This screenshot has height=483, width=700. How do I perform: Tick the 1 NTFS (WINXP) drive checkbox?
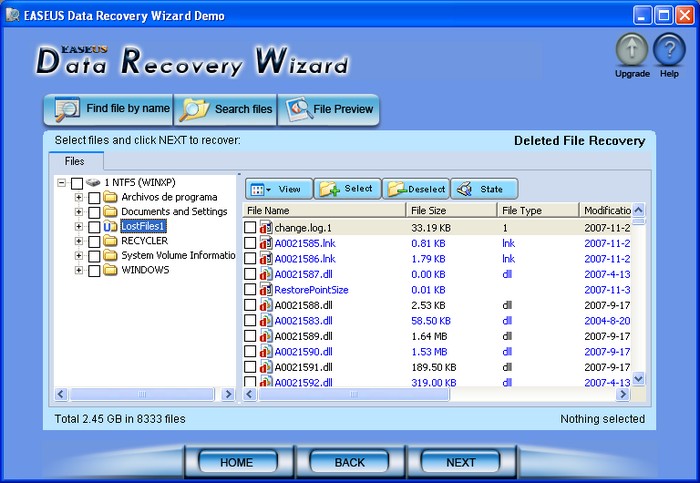77,183
